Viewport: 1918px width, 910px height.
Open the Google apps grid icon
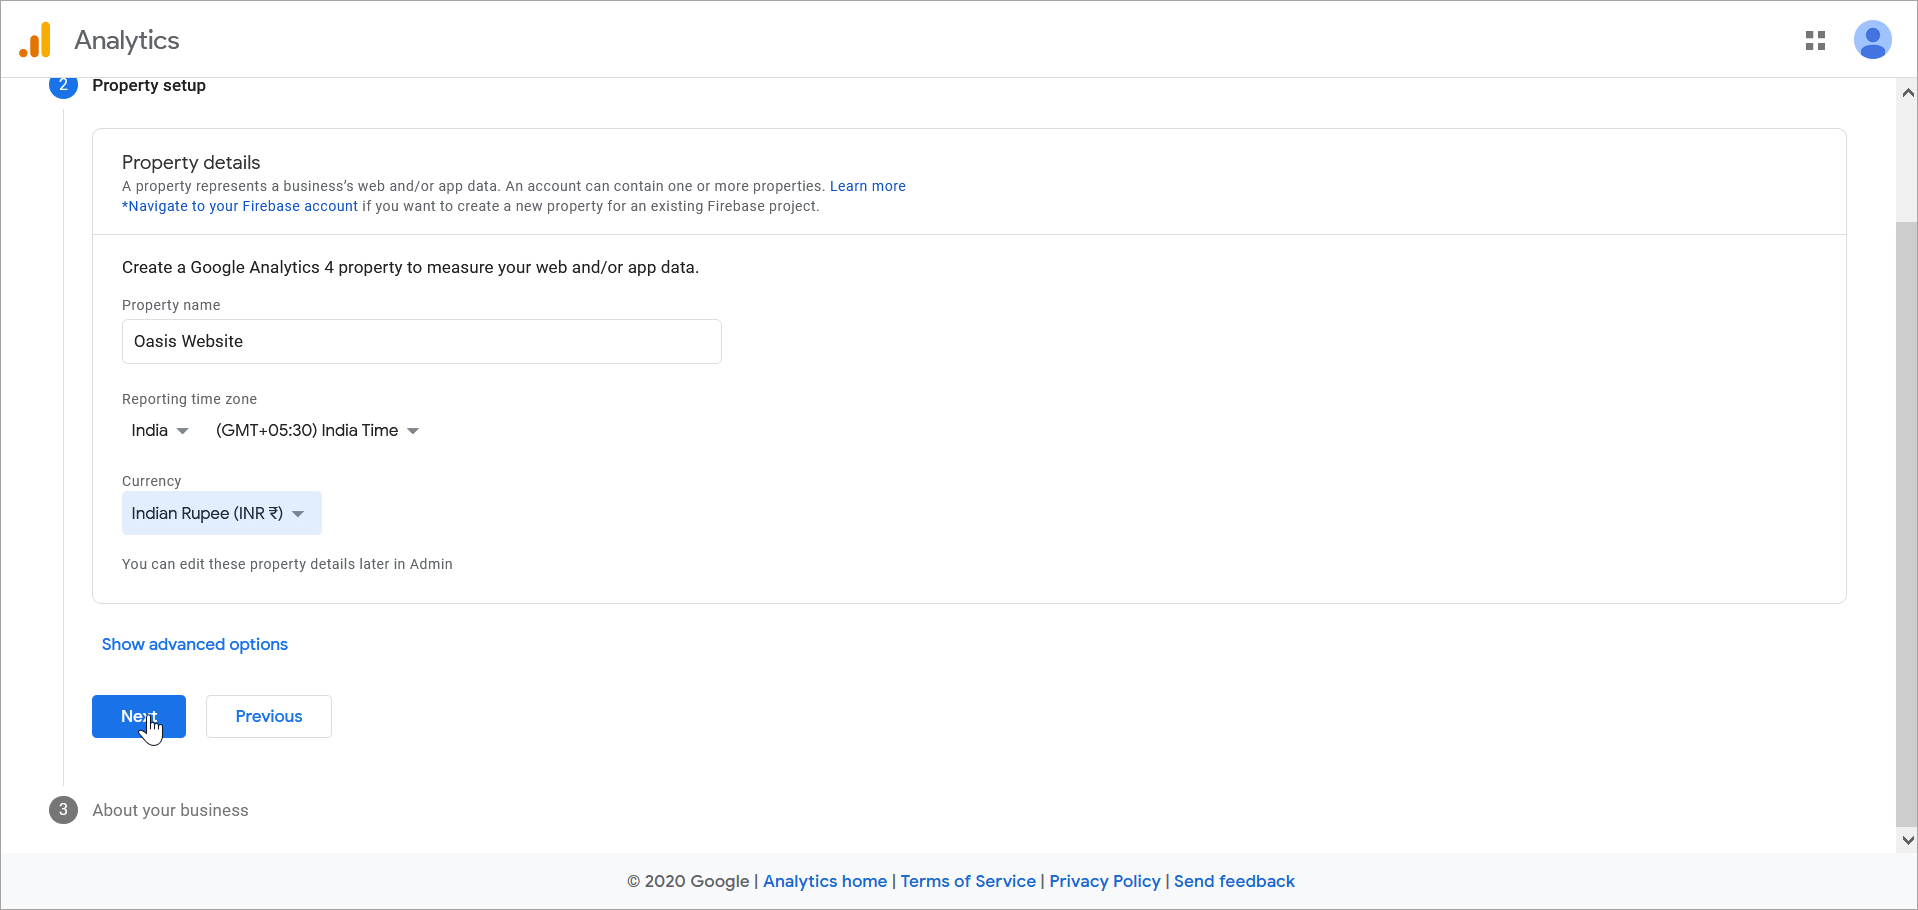[x=1815, y=40]
